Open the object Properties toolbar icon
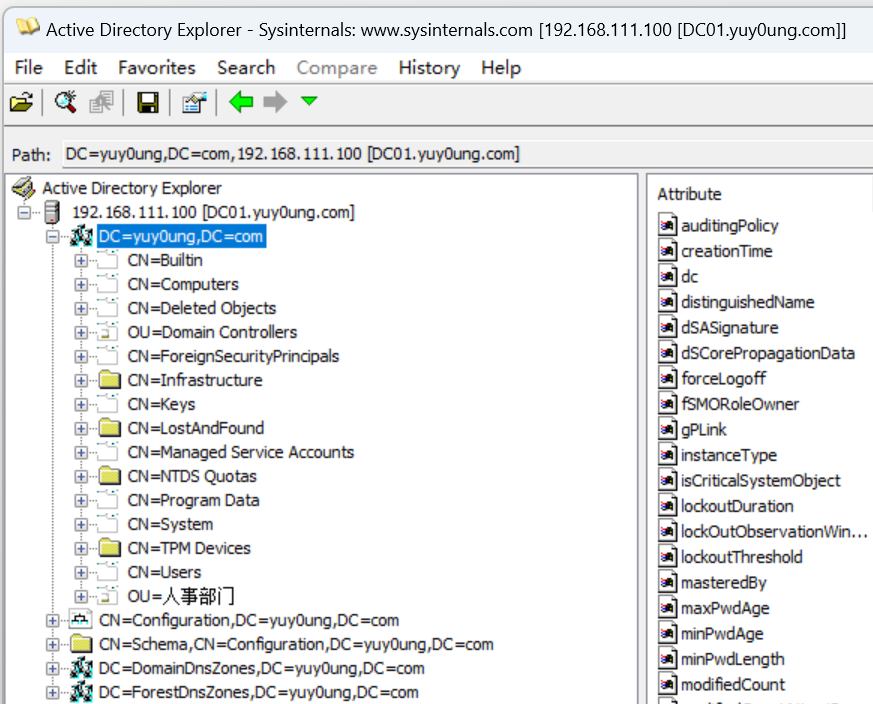 click(x=194, y=102)
